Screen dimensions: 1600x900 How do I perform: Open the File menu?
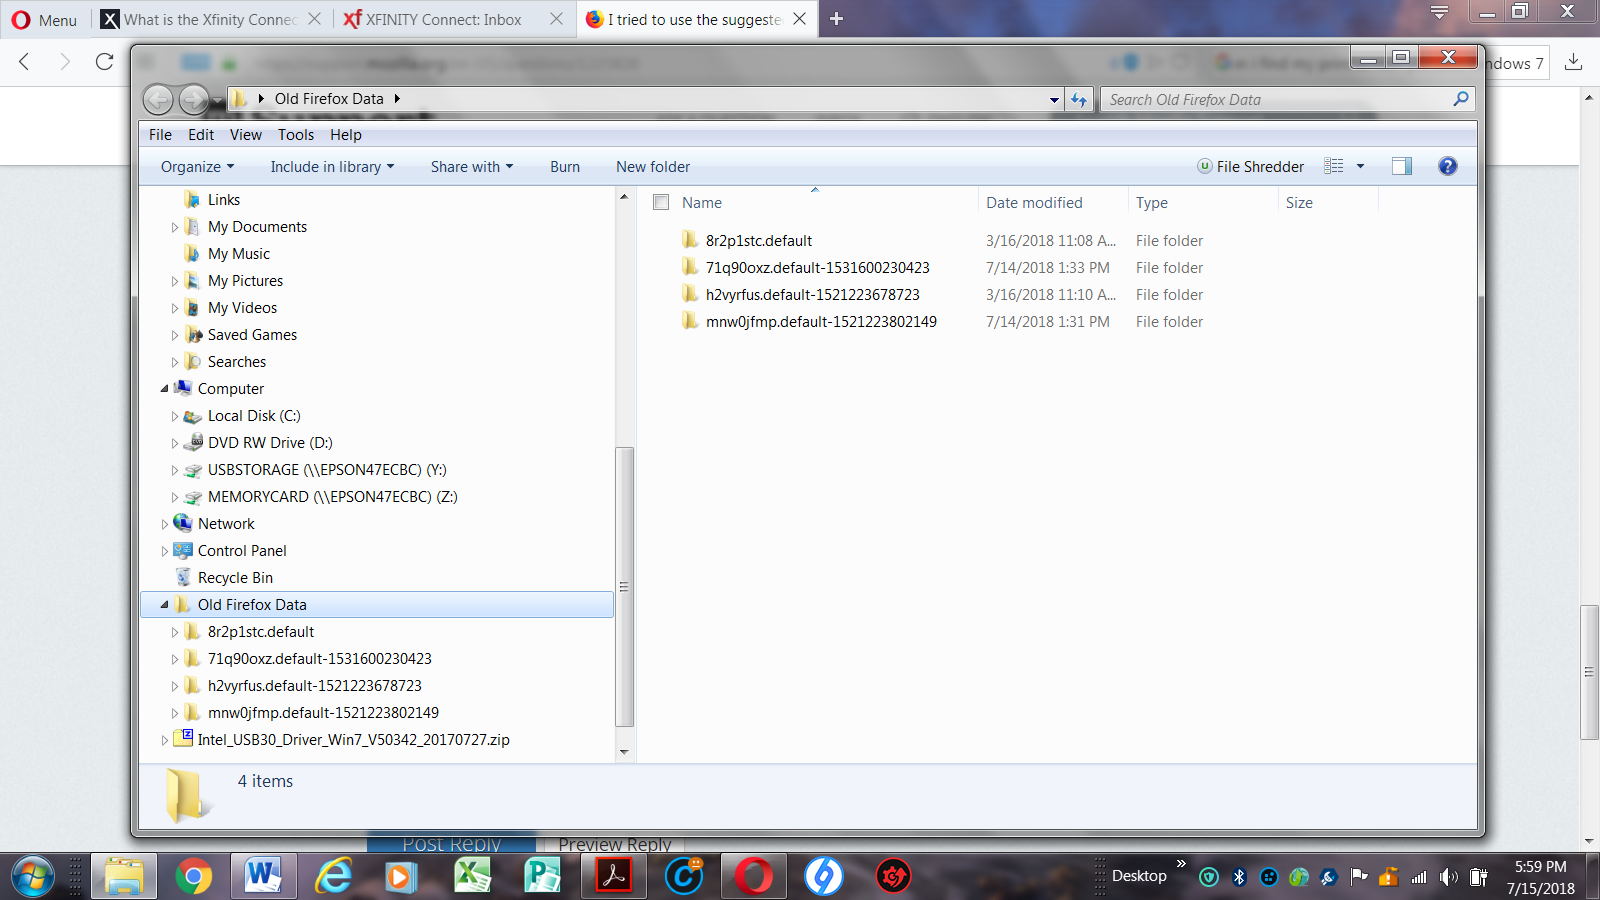coord(160,135)
